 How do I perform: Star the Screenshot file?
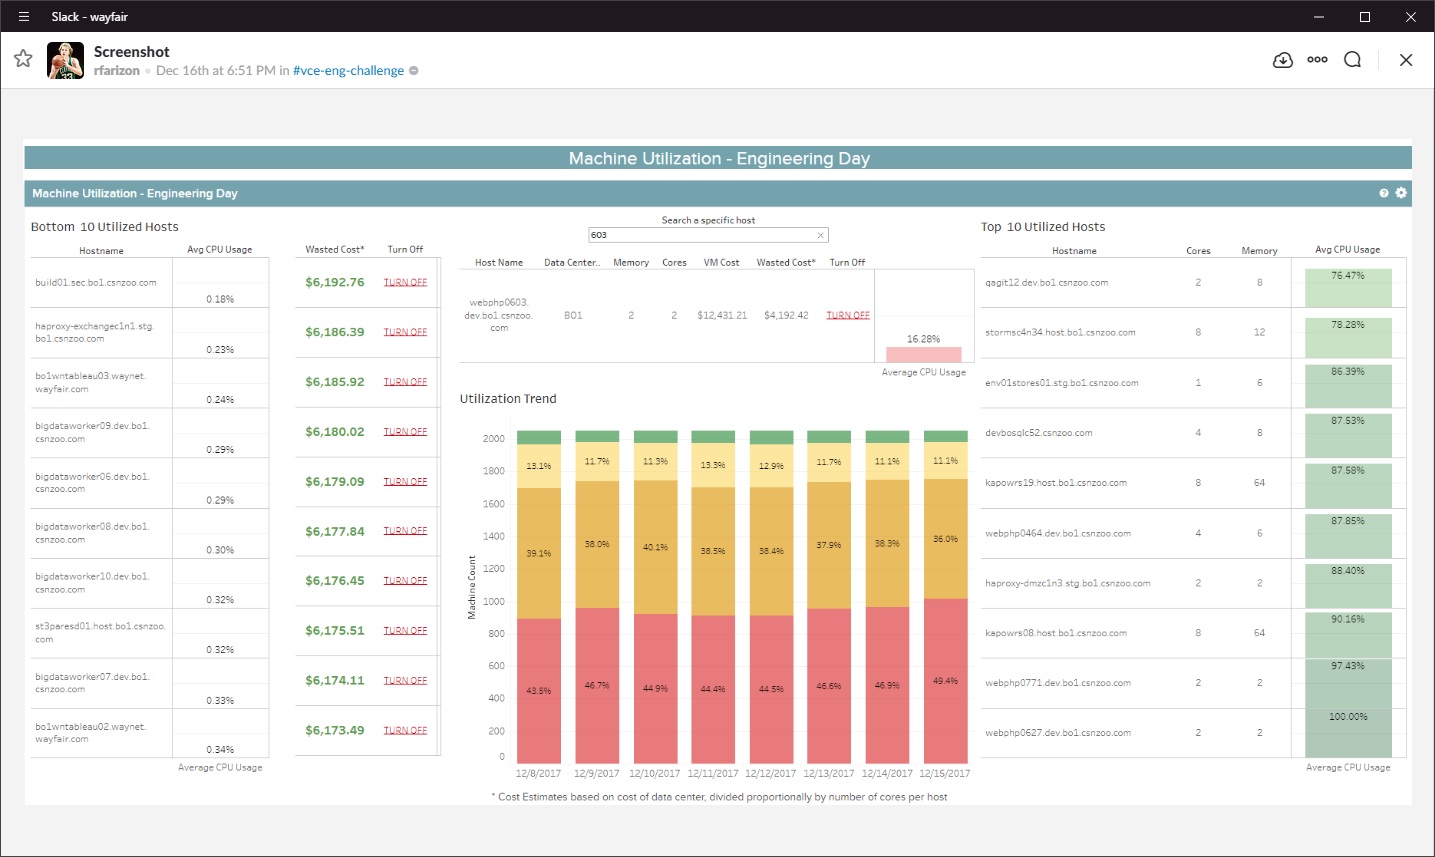23,59
